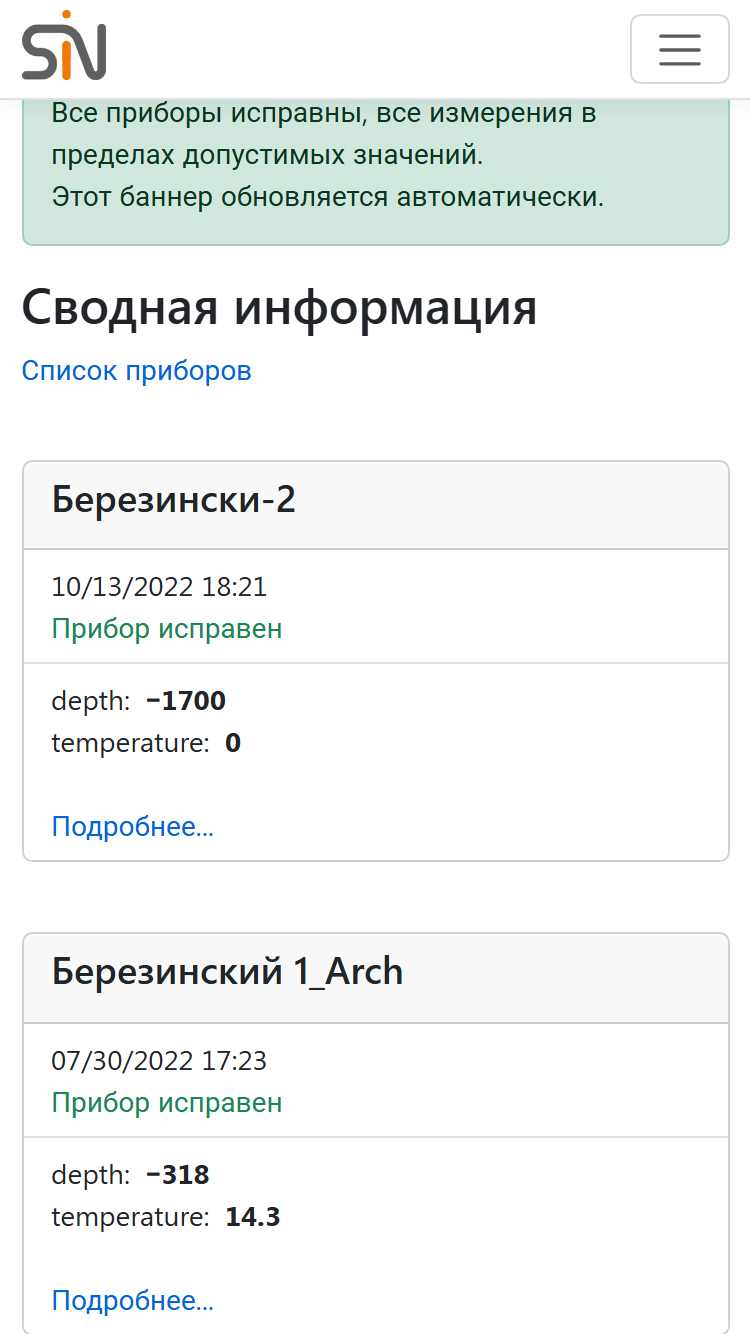
Task: Open Подробнее link for Березинский 1_Arch
Action: click(x=132, y=1301)
